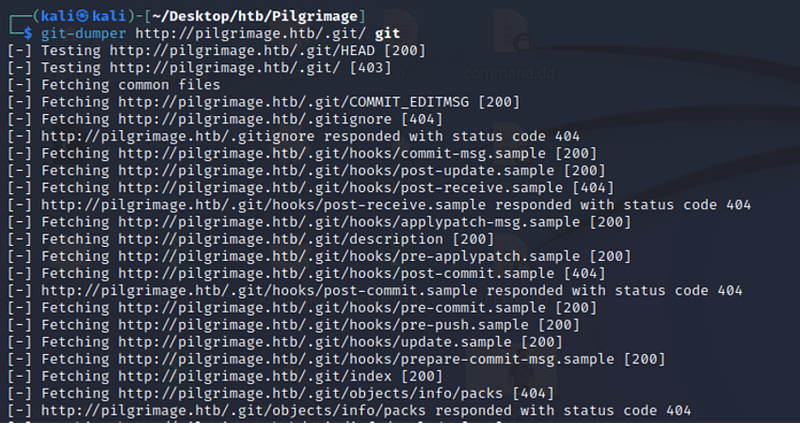This screenshot has height=424, width=800.
Task: Click the pre-commit.sample hook URL
Action: 332,308
